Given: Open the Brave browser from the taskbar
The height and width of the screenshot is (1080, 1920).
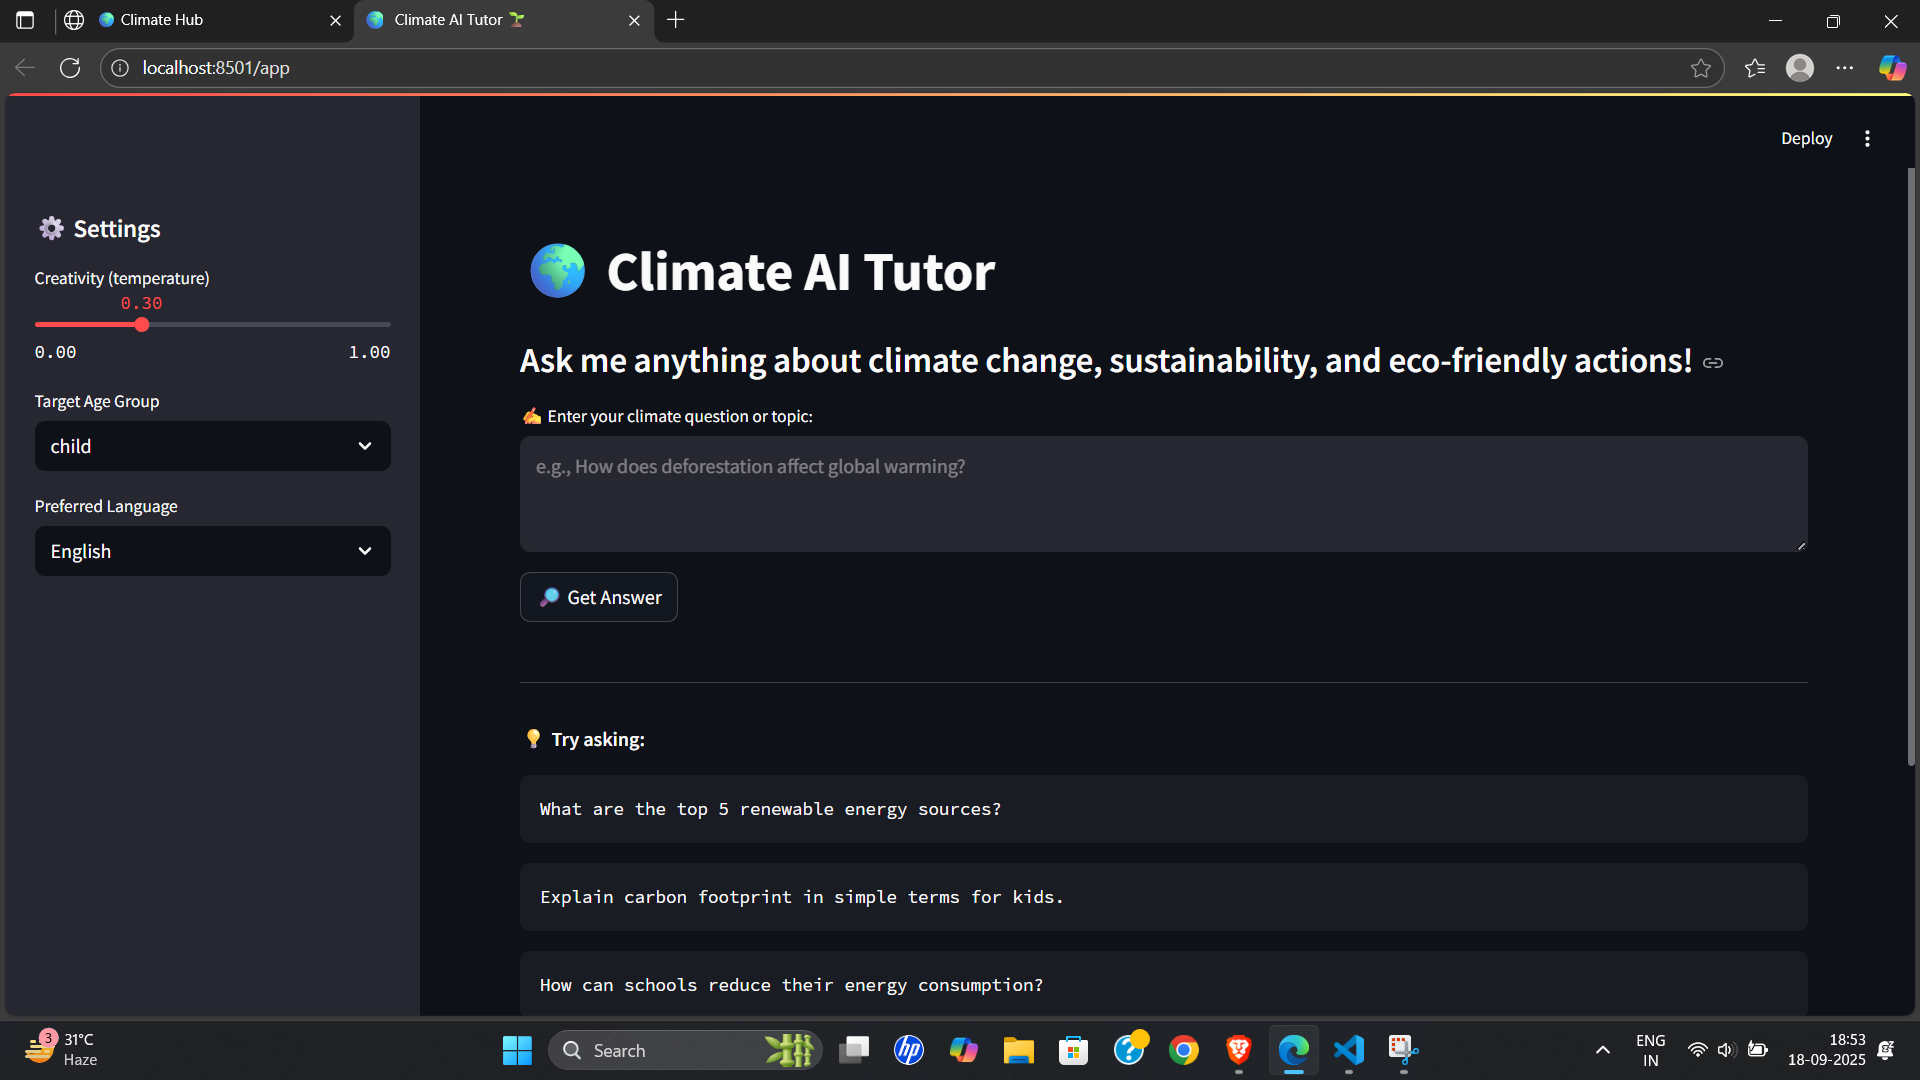Looking at the screenshot, I should [x=1239, y=1050].
